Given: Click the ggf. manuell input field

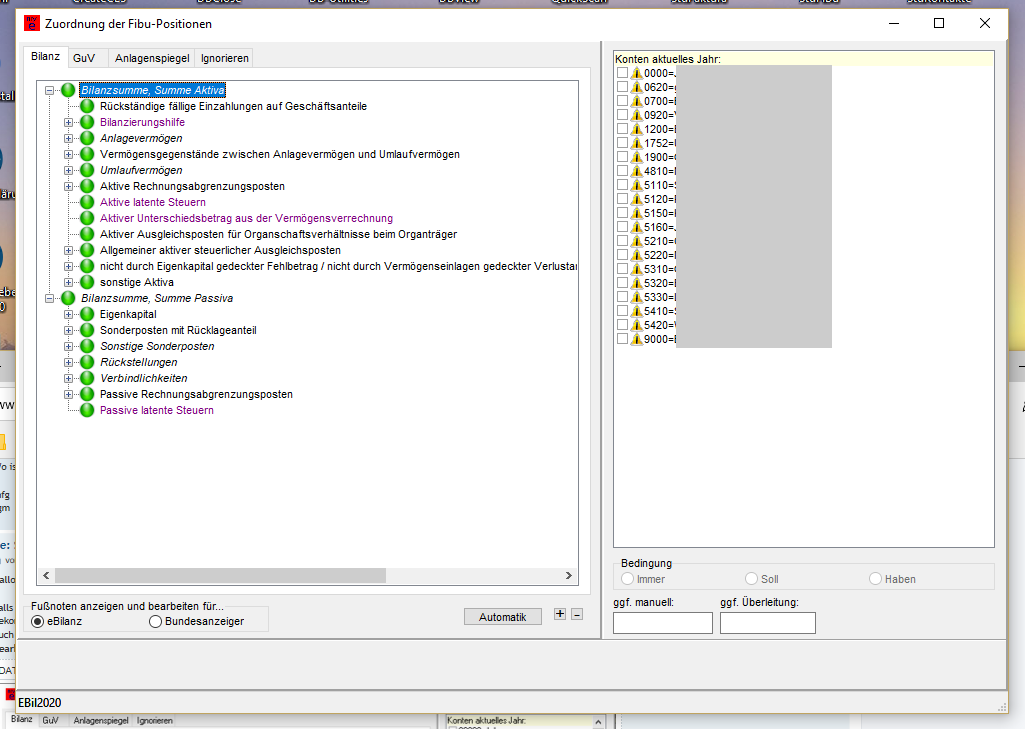Looking at the screenshot, I should click(662, 623).
